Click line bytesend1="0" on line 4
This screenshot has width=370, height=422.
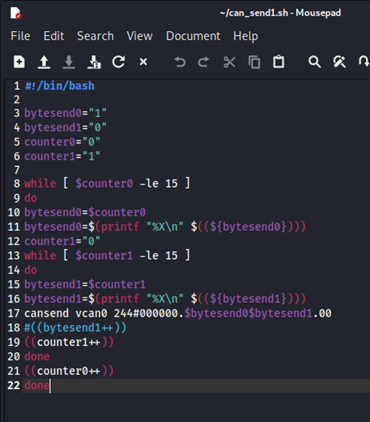click(x=65, y=128)
